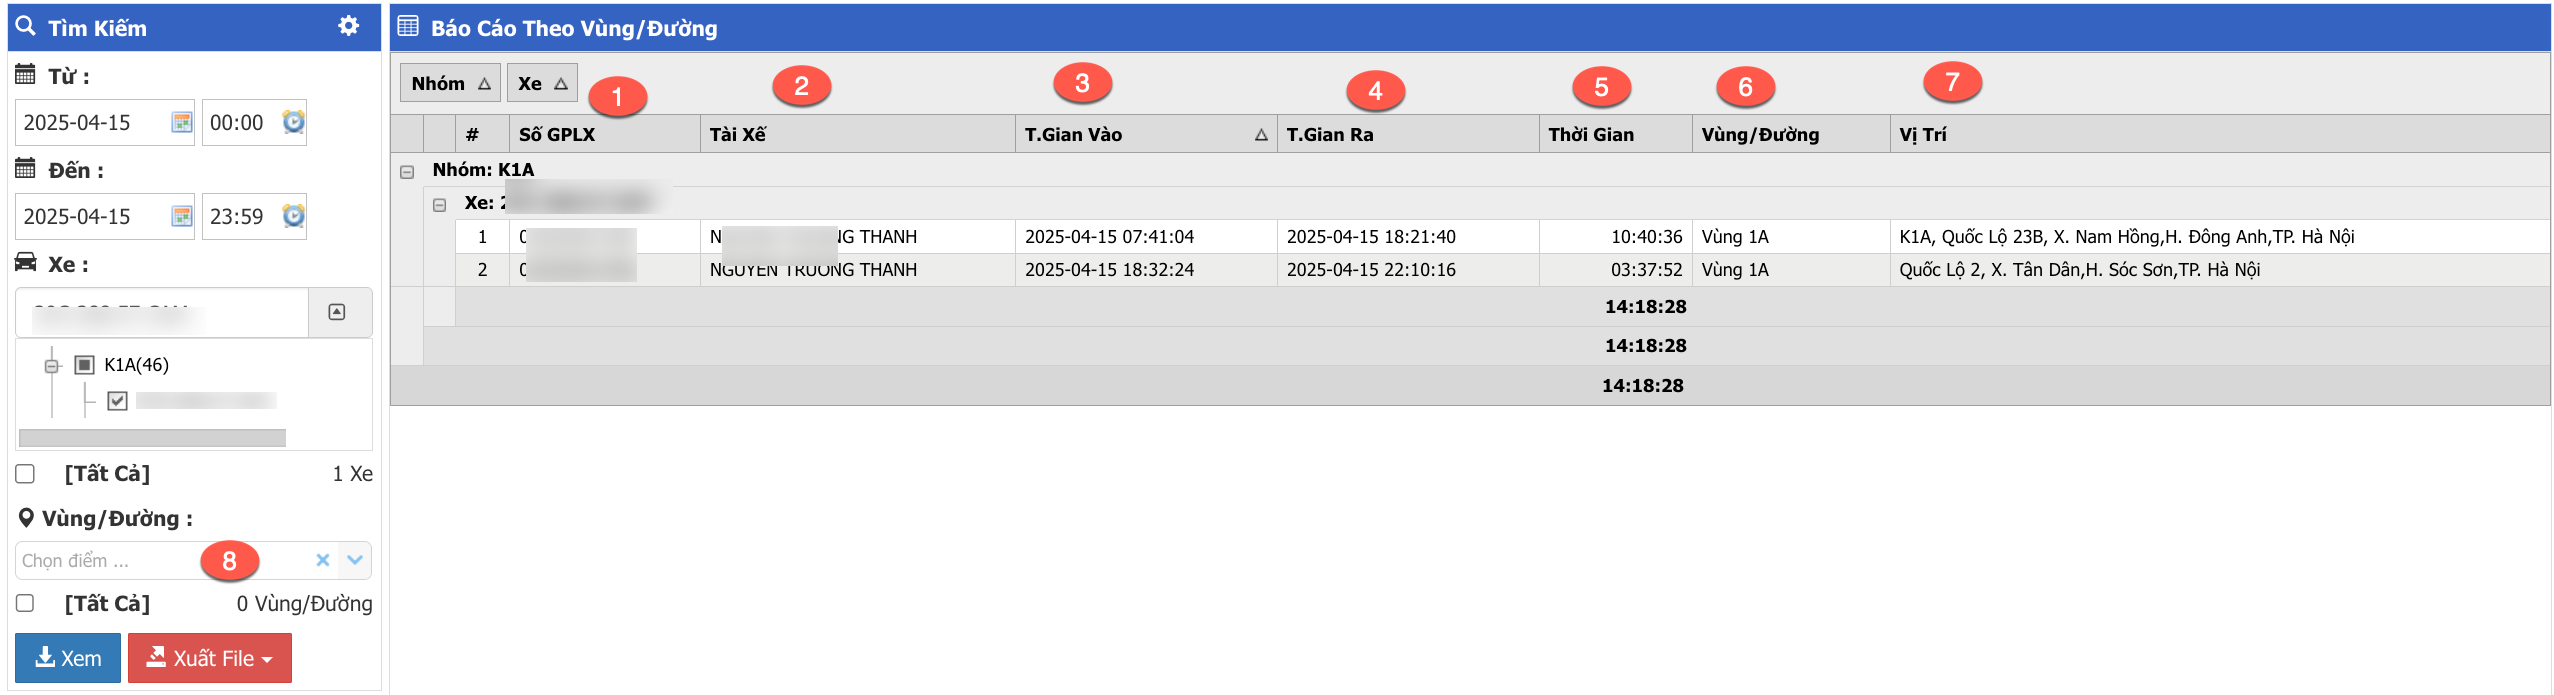Collapse the Xe group row
This screenshot has height=695, width=2554.
click(439, 204)
